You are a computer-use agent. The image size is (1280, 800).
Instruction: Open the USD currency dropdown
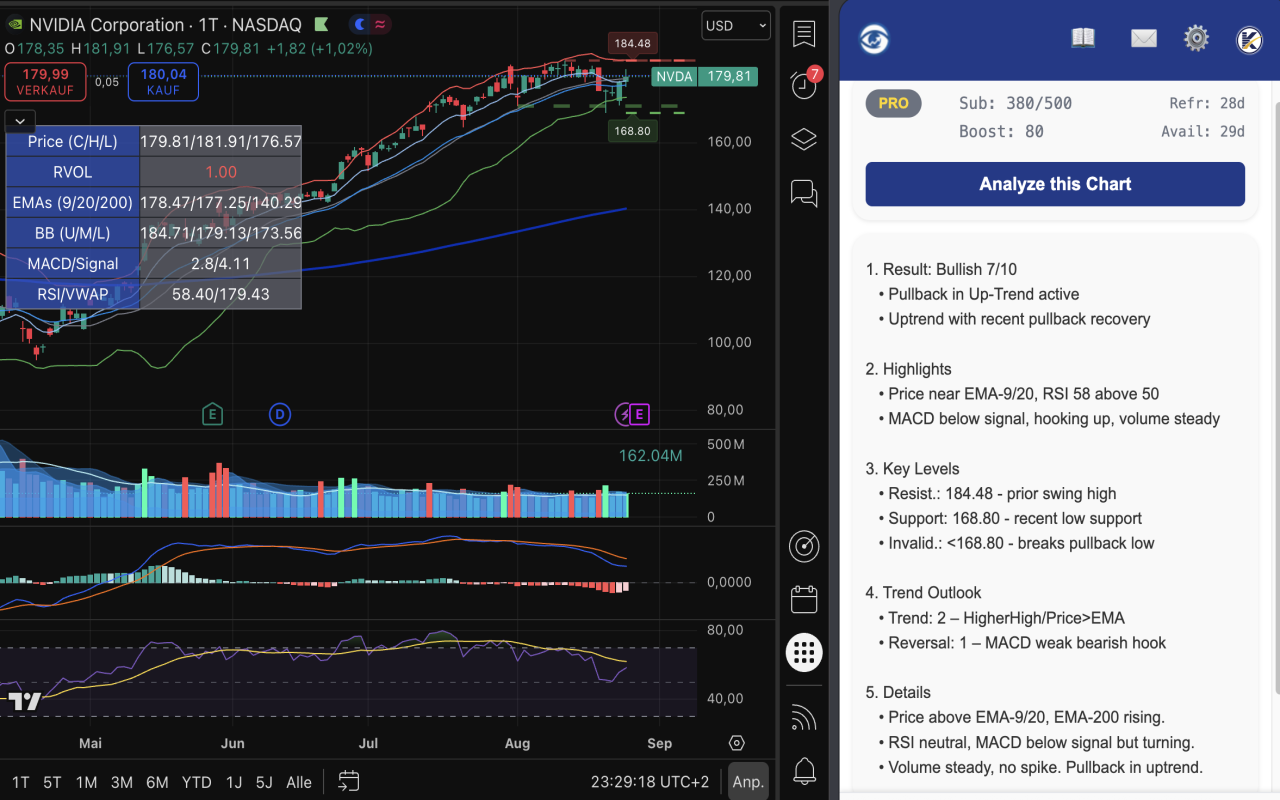[736, 26]
